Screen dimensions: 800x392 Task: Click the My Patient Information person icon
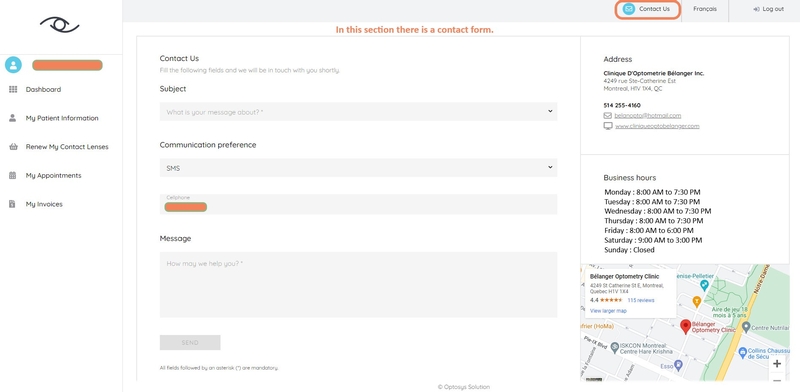[x=13, y=118]
